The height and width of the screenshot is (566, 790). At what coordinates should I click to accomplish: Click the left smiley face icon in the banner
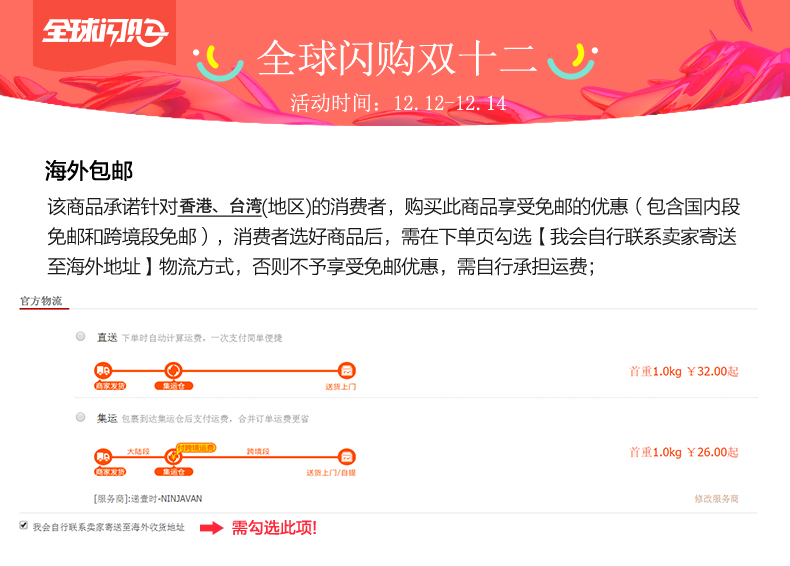tap(219, 63)
